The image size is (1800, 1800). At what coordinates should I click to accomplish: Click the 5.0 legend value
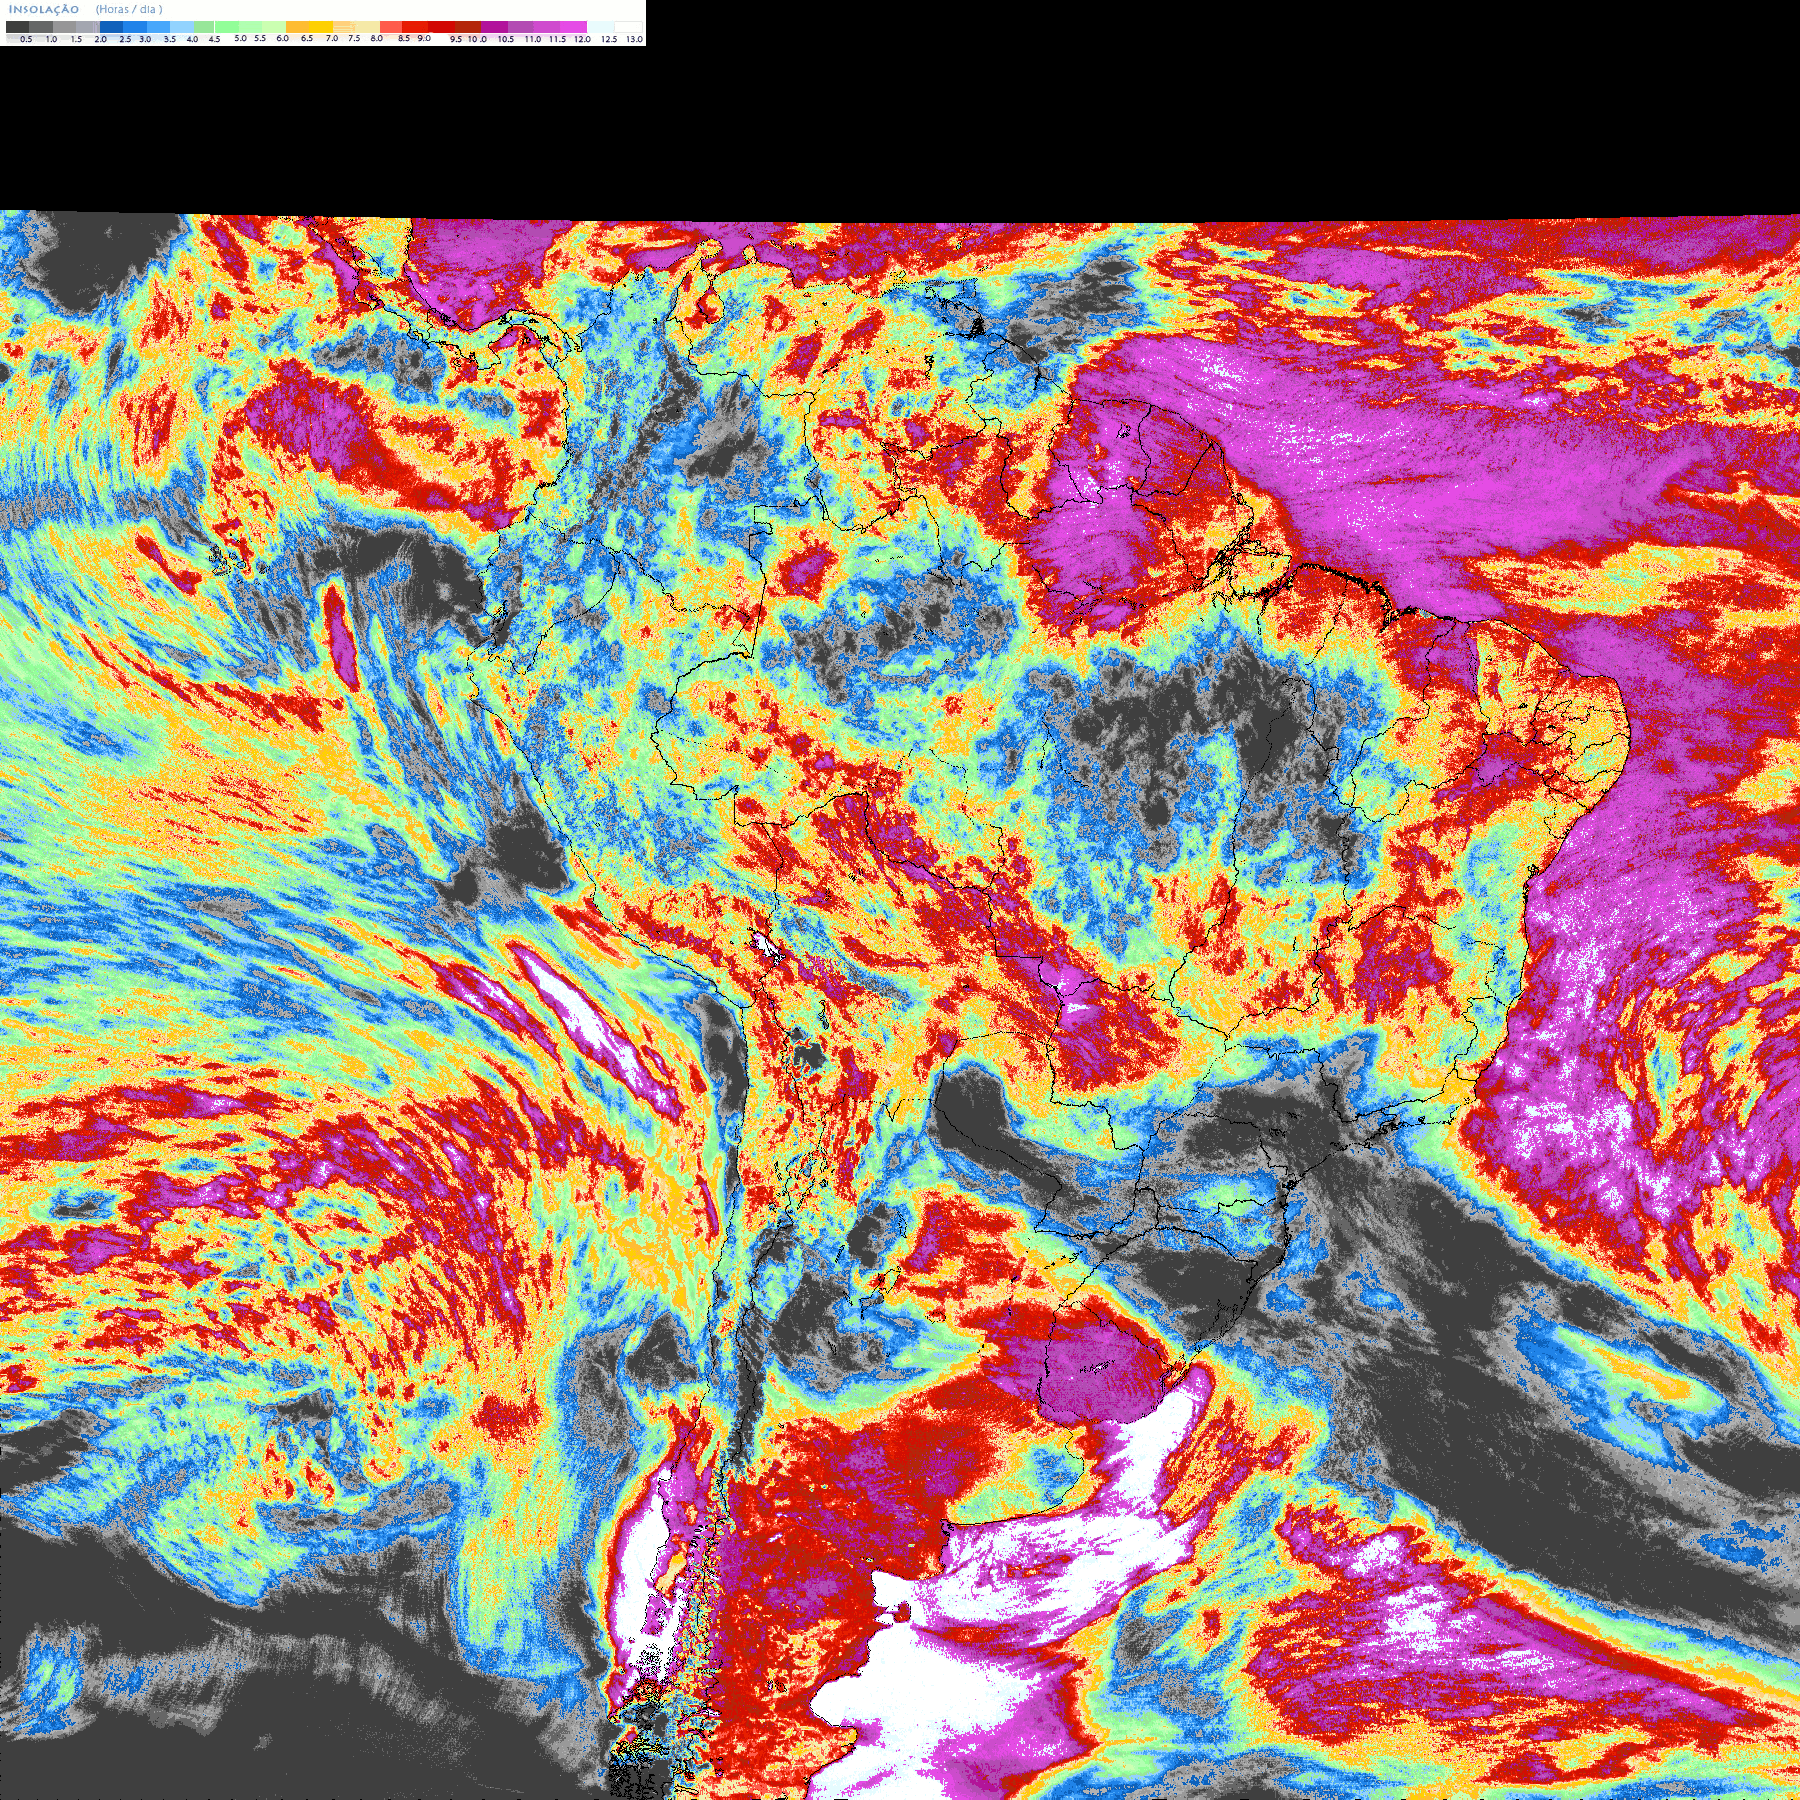tap(240, 38)
